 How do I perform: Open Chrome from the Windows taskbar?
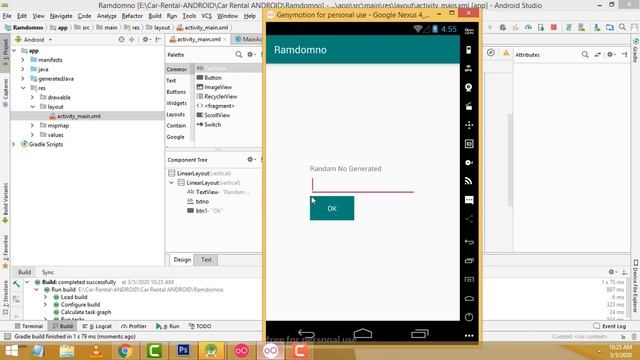[x=125, y=351]
